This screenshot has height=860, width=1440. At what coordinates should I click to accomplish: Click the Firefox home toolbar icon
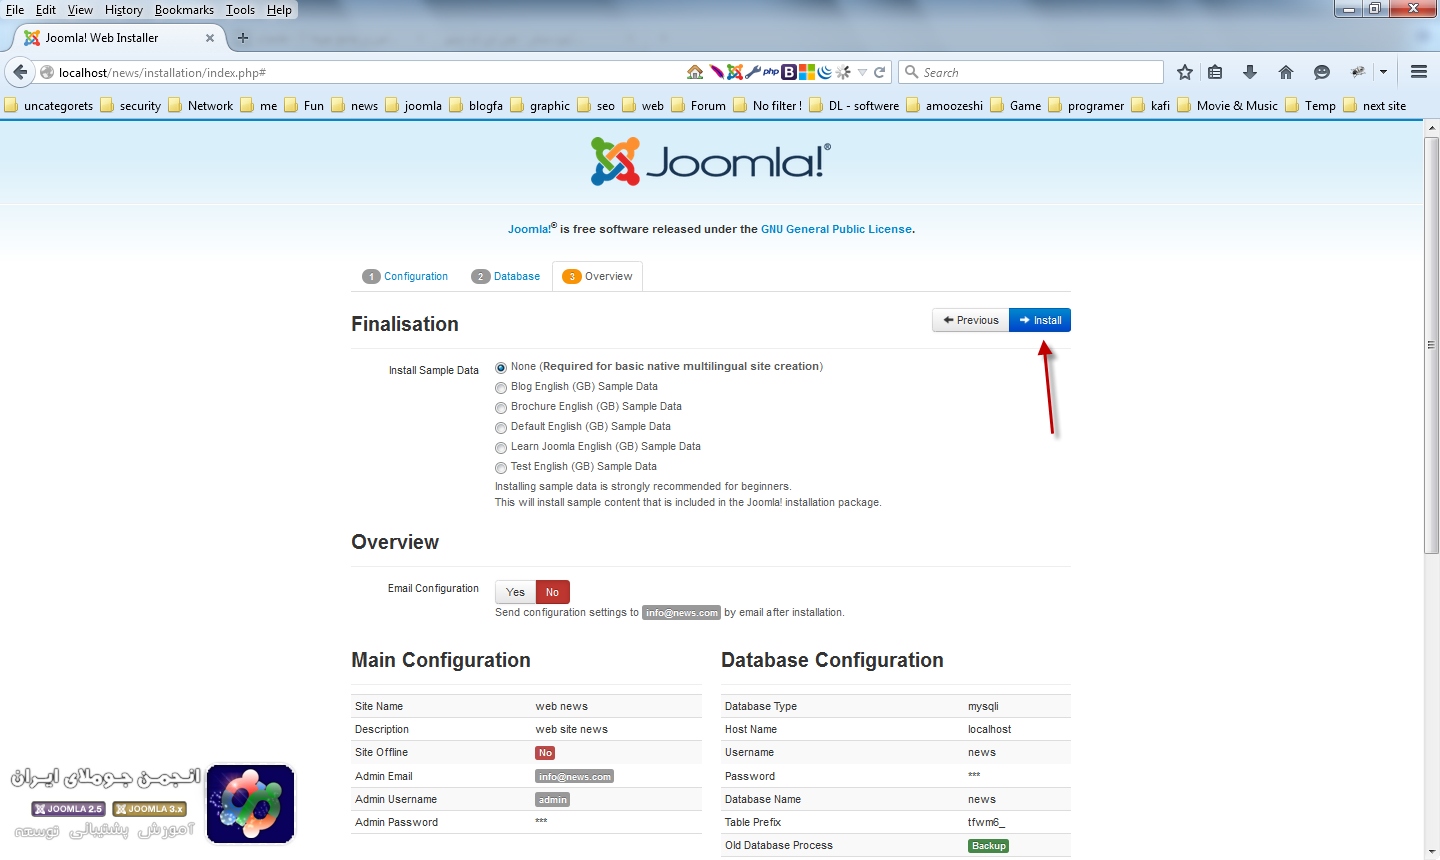click(1286, 72)
